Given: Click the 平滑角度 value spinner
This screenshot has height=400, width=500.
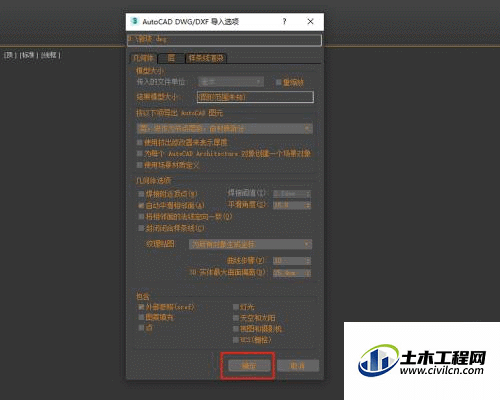Looking at the screenshot, I should pos(292,205).
